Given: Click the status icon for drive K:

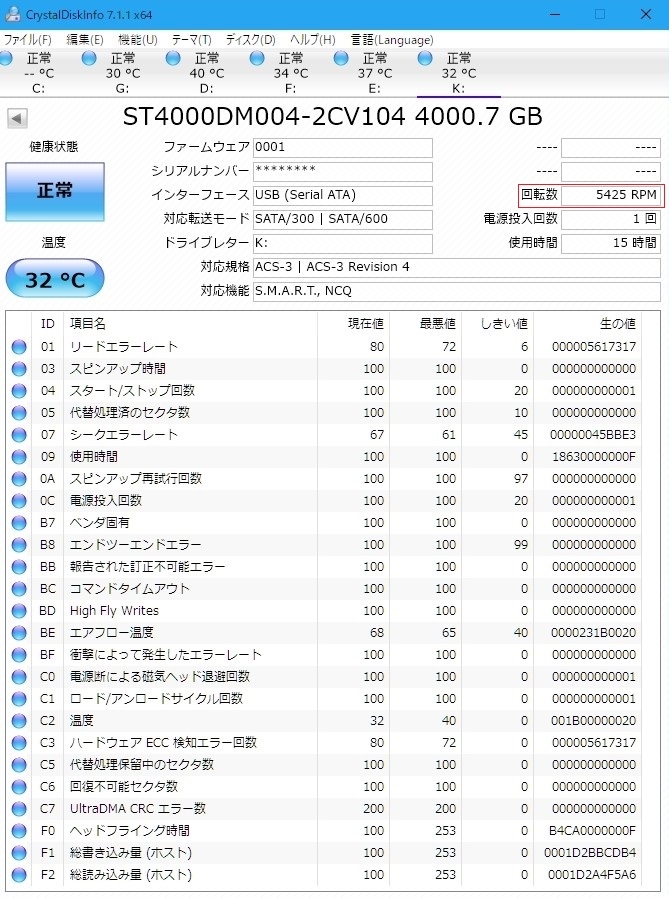Looking at the screenshot, I should click(x=425, y=58).
